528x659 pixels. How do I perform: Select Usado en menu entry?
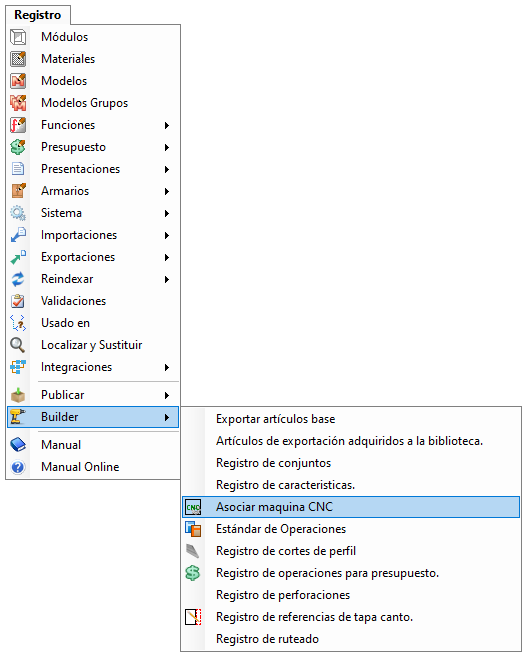pos(93,323)
